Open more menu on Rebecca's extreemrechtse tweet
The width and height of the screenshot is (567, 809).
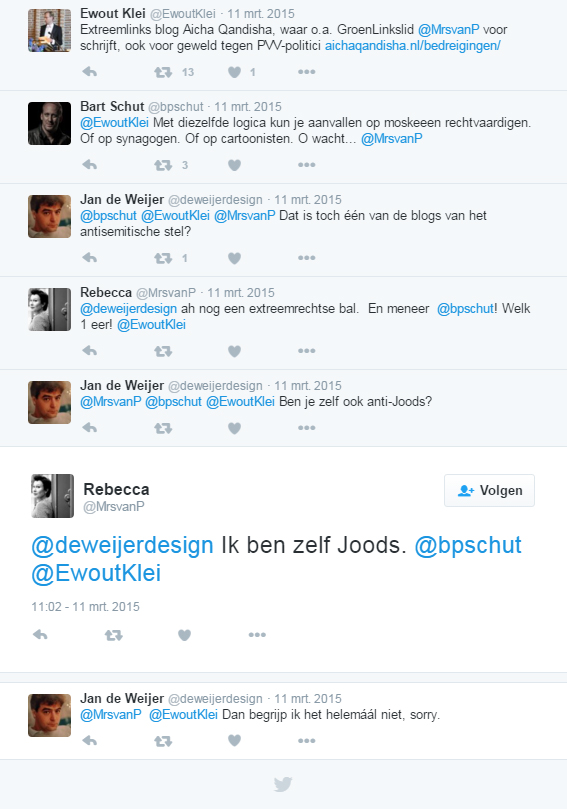[x=306, y=351]
